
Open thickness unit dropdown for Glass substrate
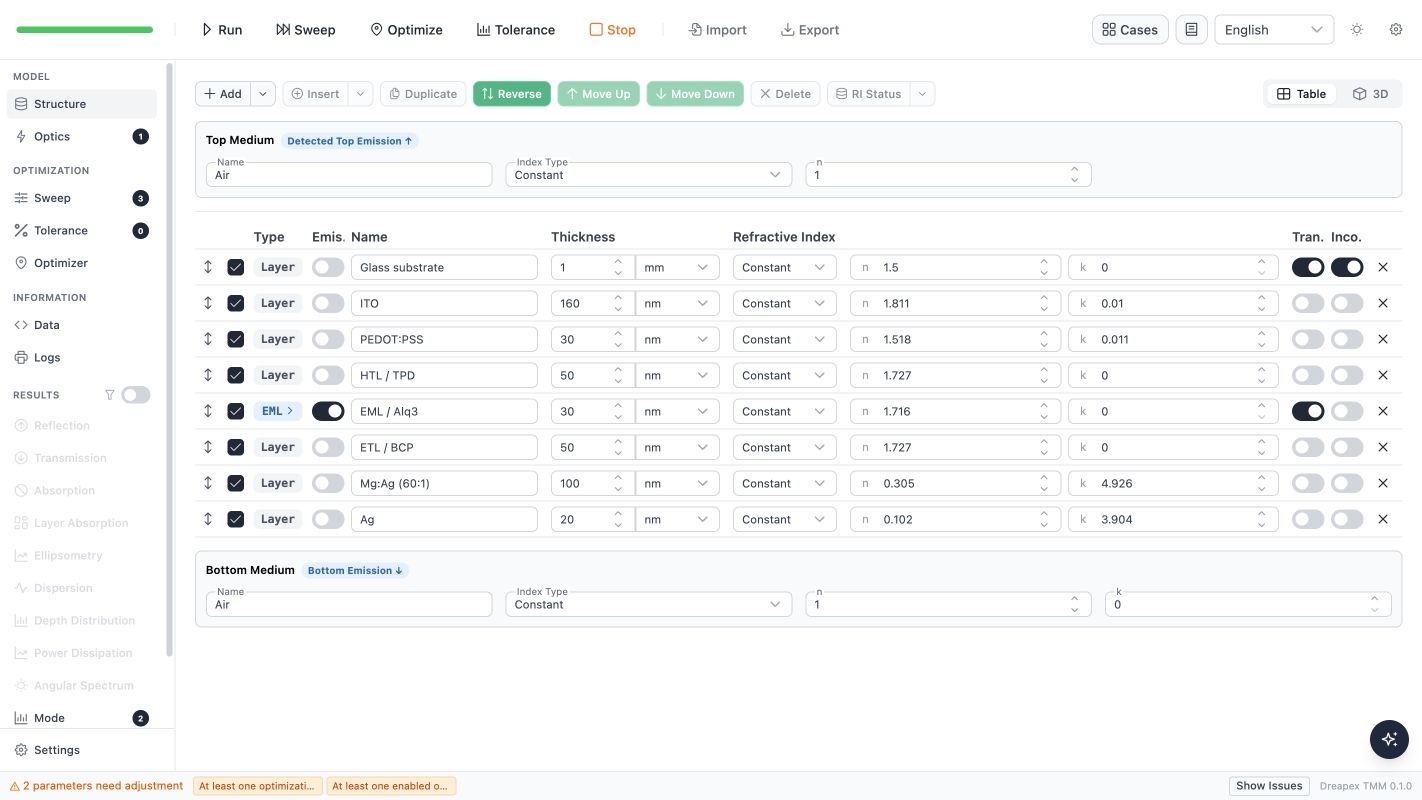pyautogui.click(x=677, y=267)
